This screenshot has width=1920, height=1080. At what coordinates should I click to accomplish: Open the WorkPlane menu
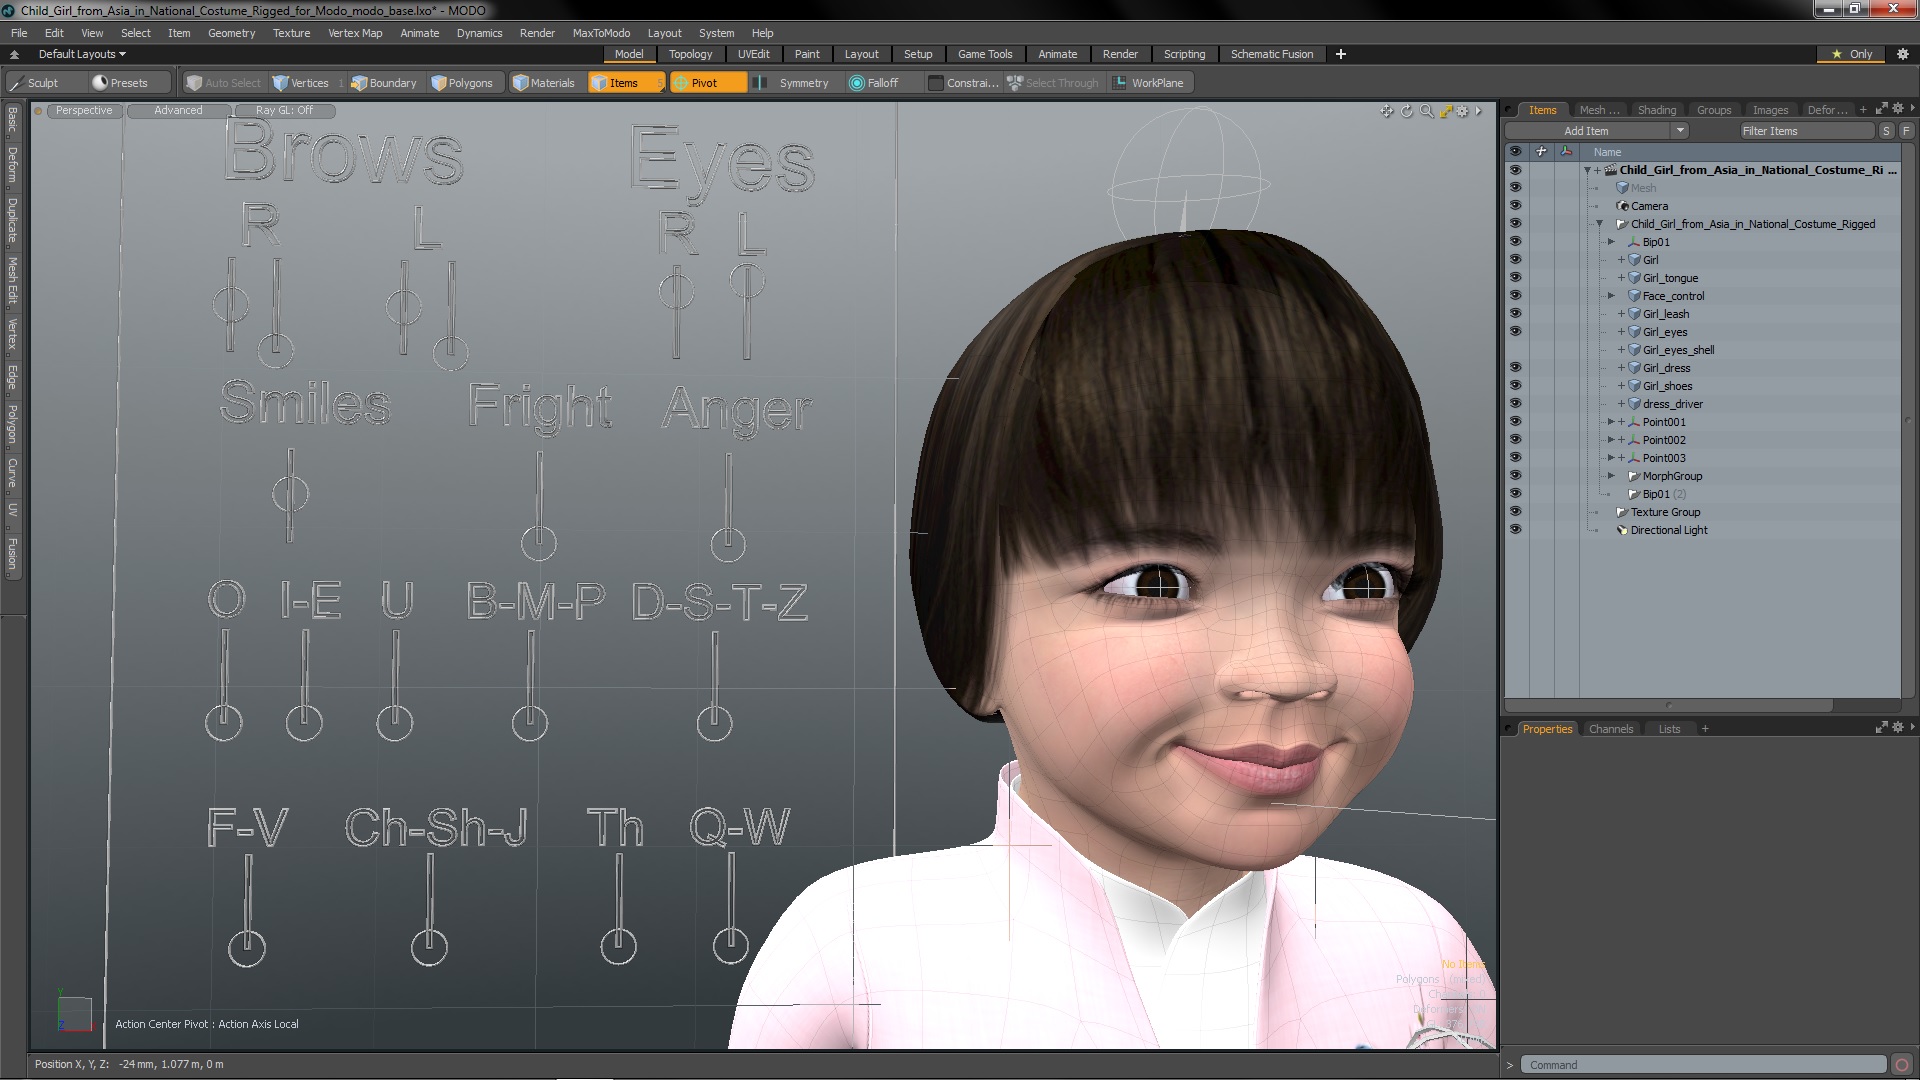pyautogui.click(x=1149, y=83)
